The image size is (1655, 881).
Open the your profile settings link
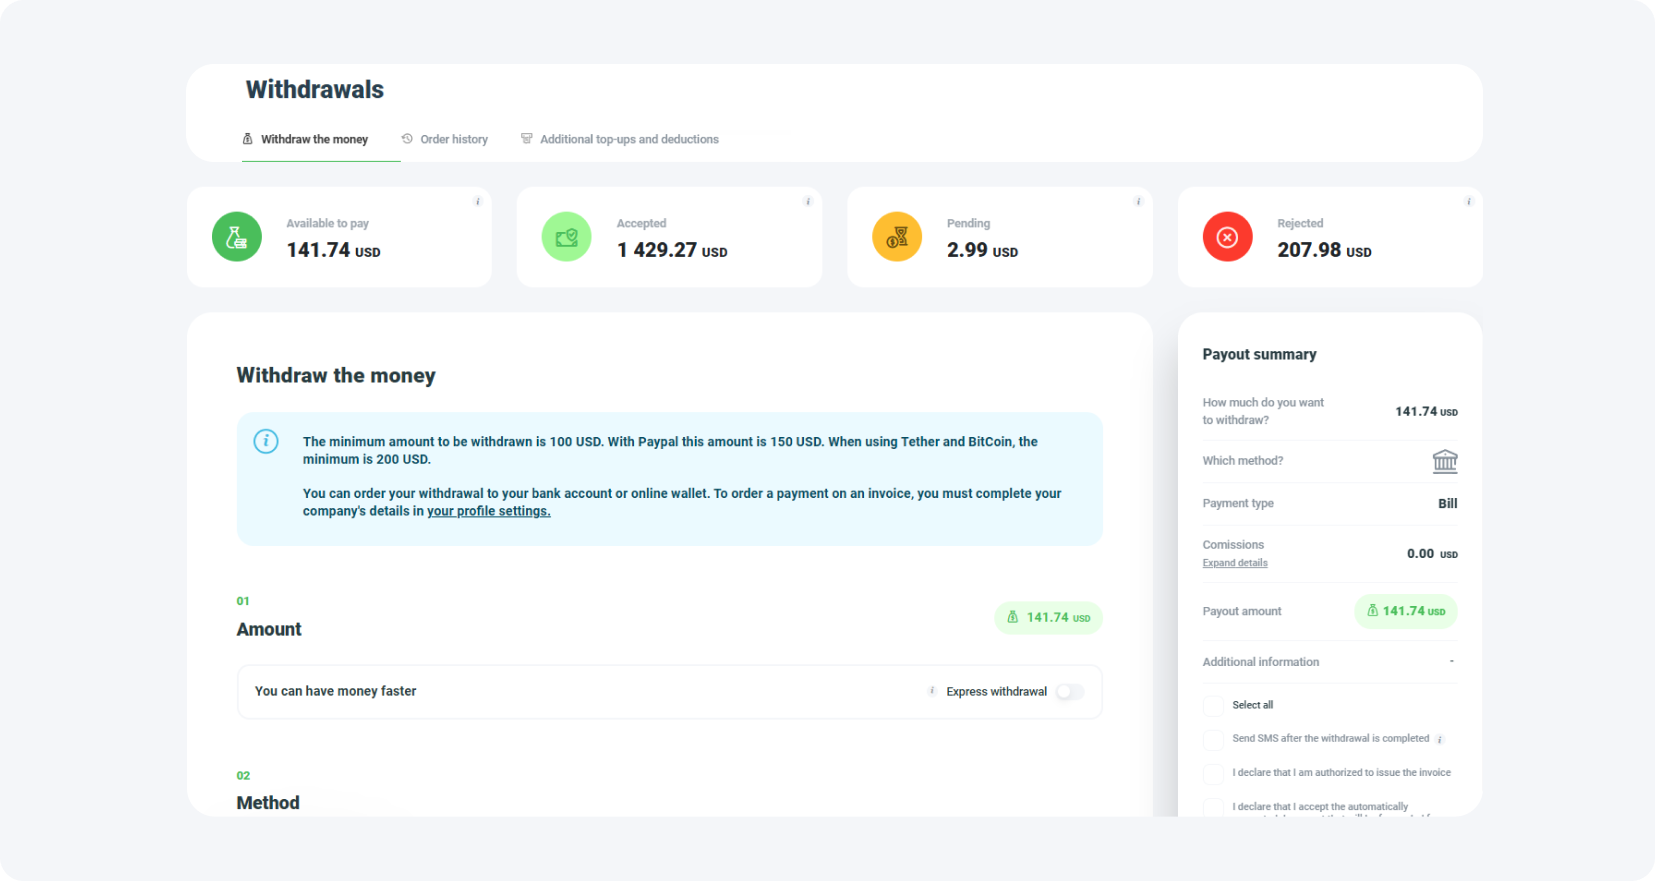488,511
